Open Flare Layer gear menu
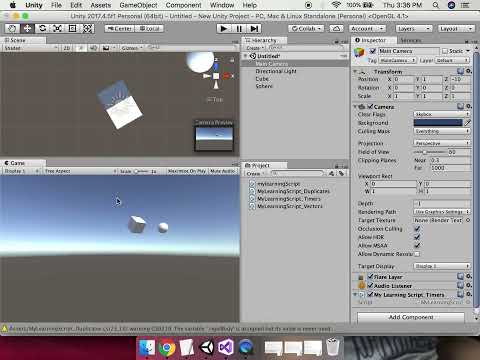This screenshot has width=480, height=360. pos(469,276)
